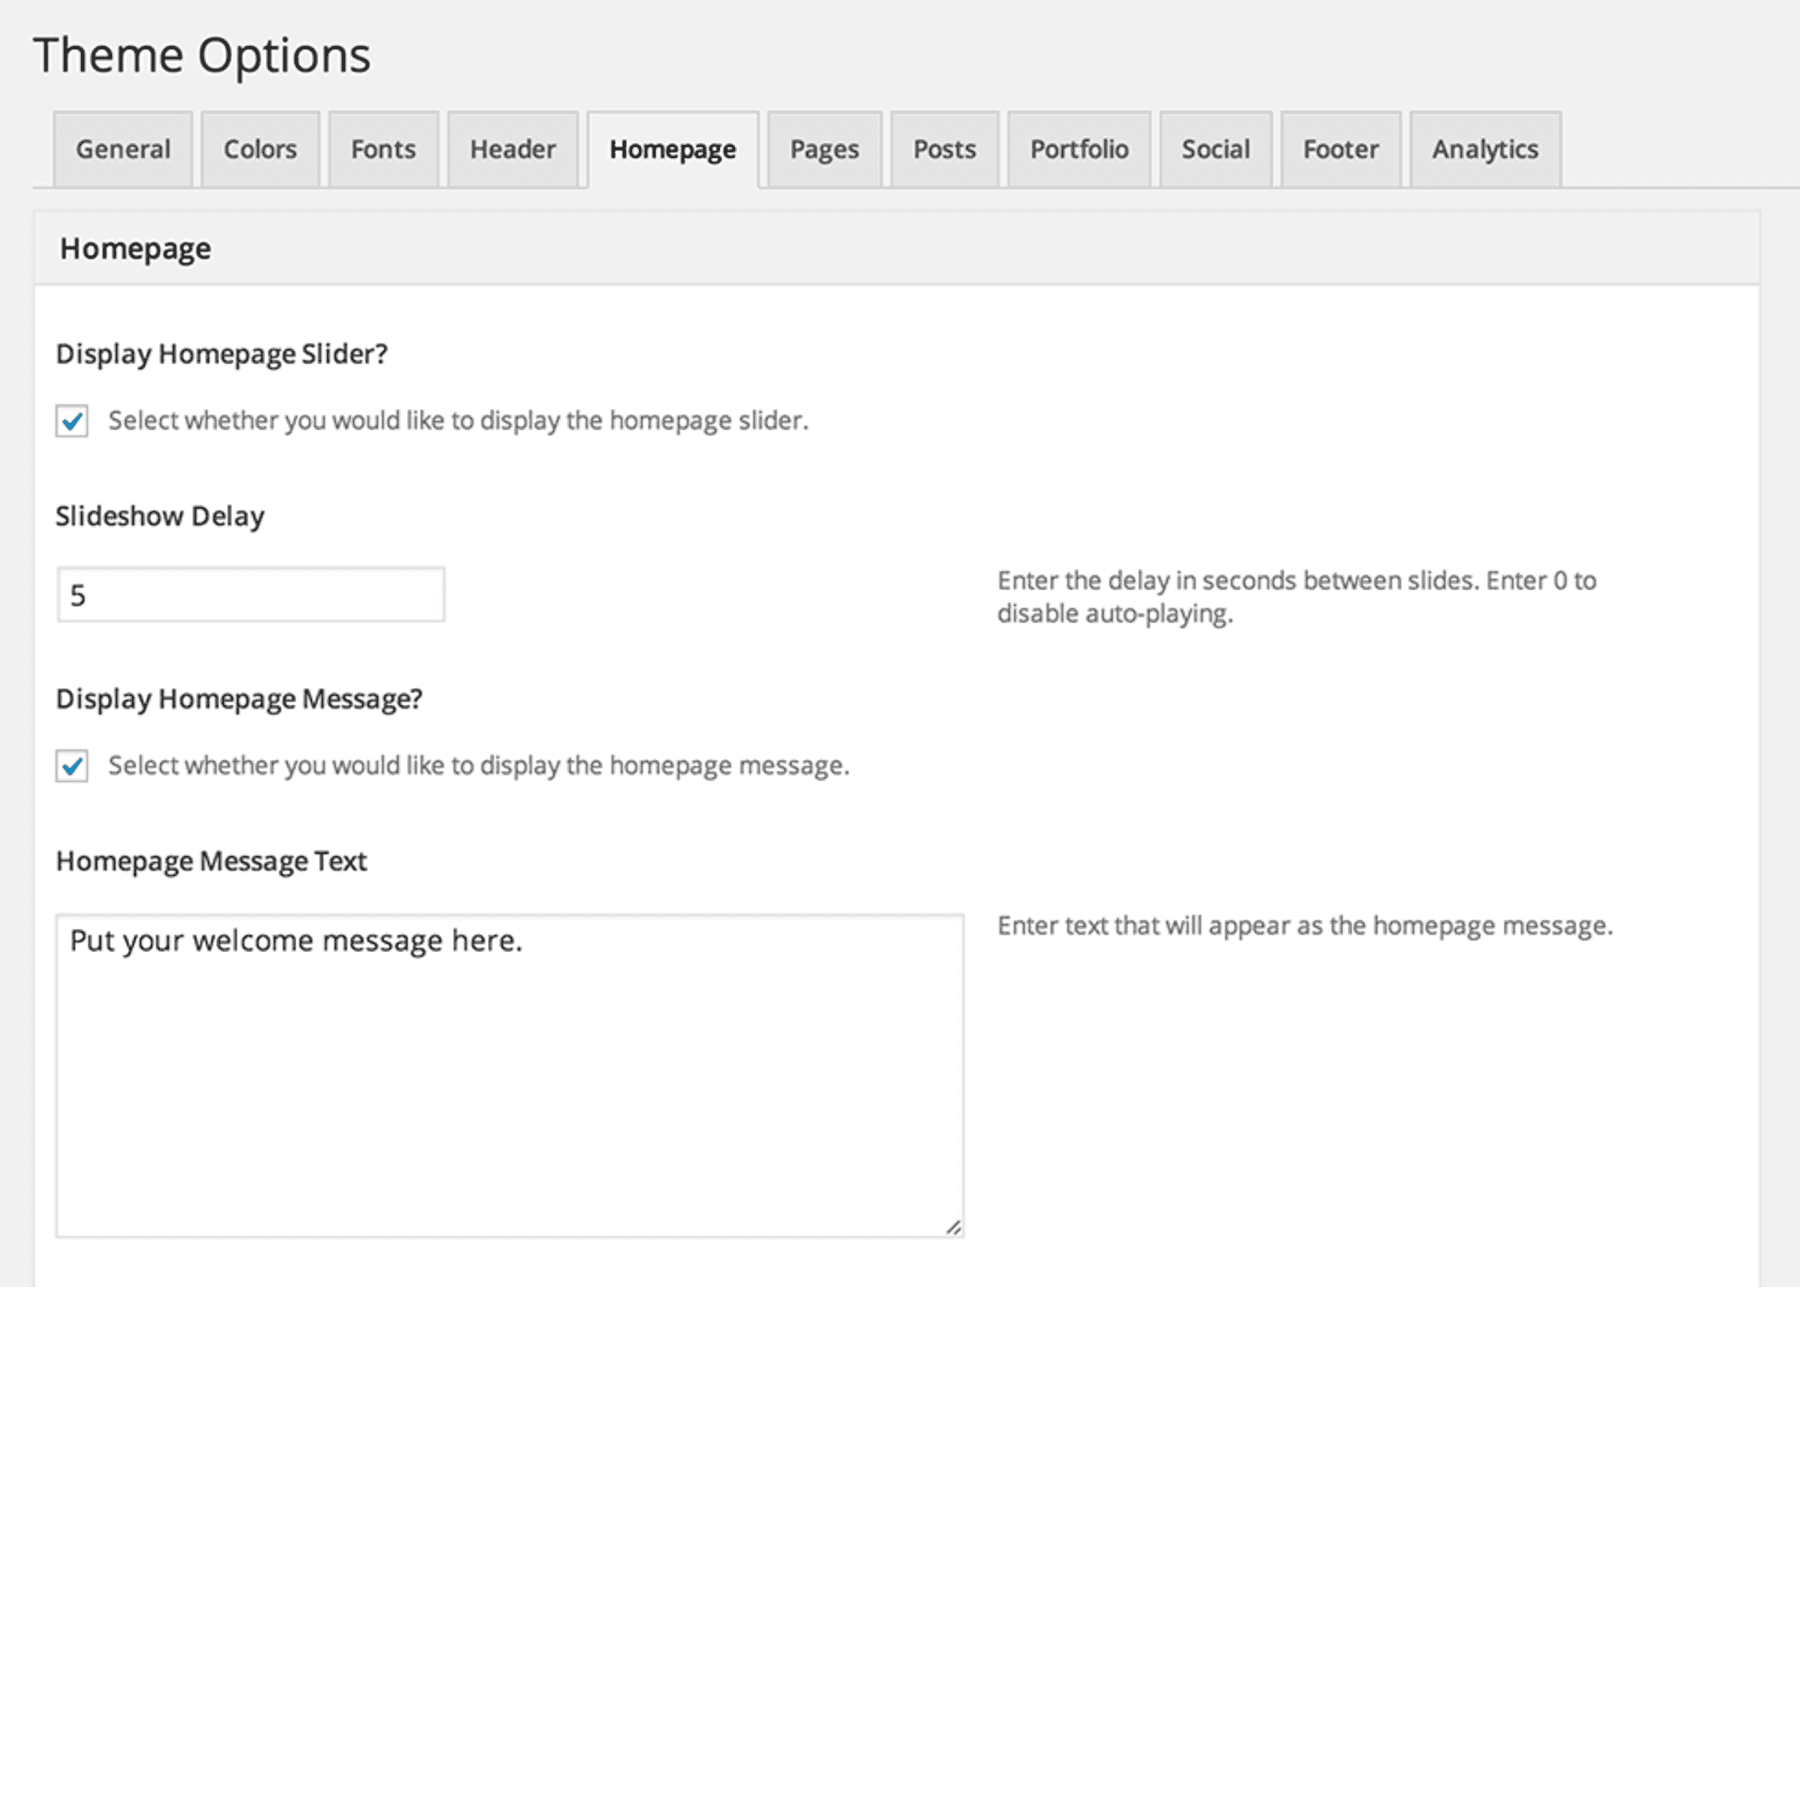The image size is (1800, 1800).
Task: Open the Analytics tab
Action: coord(1486,149)
